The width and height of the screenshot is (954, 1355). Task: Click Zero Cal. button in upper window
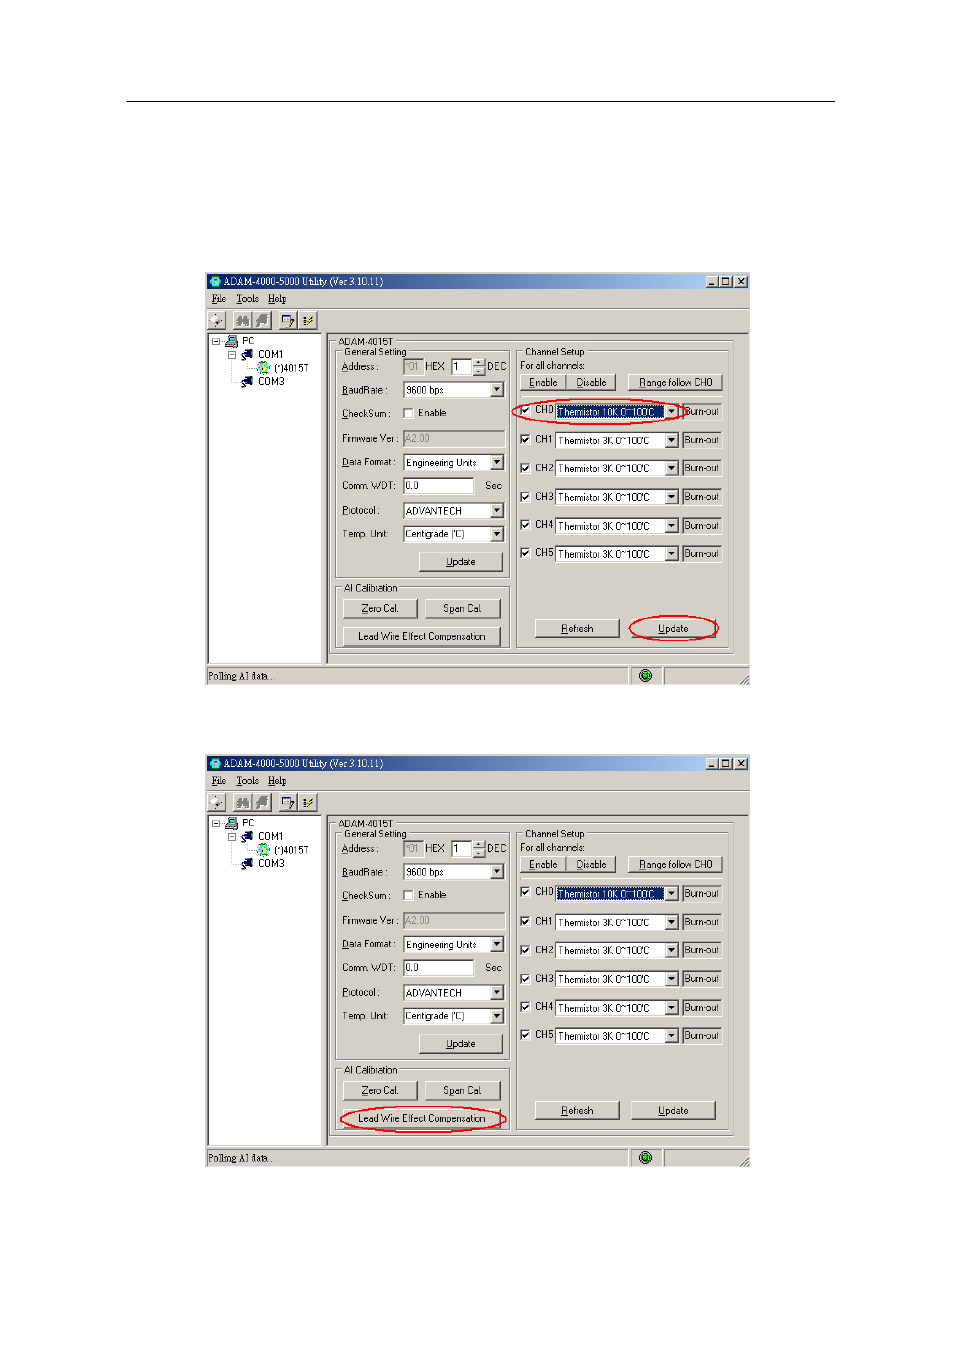click(380, 608)
